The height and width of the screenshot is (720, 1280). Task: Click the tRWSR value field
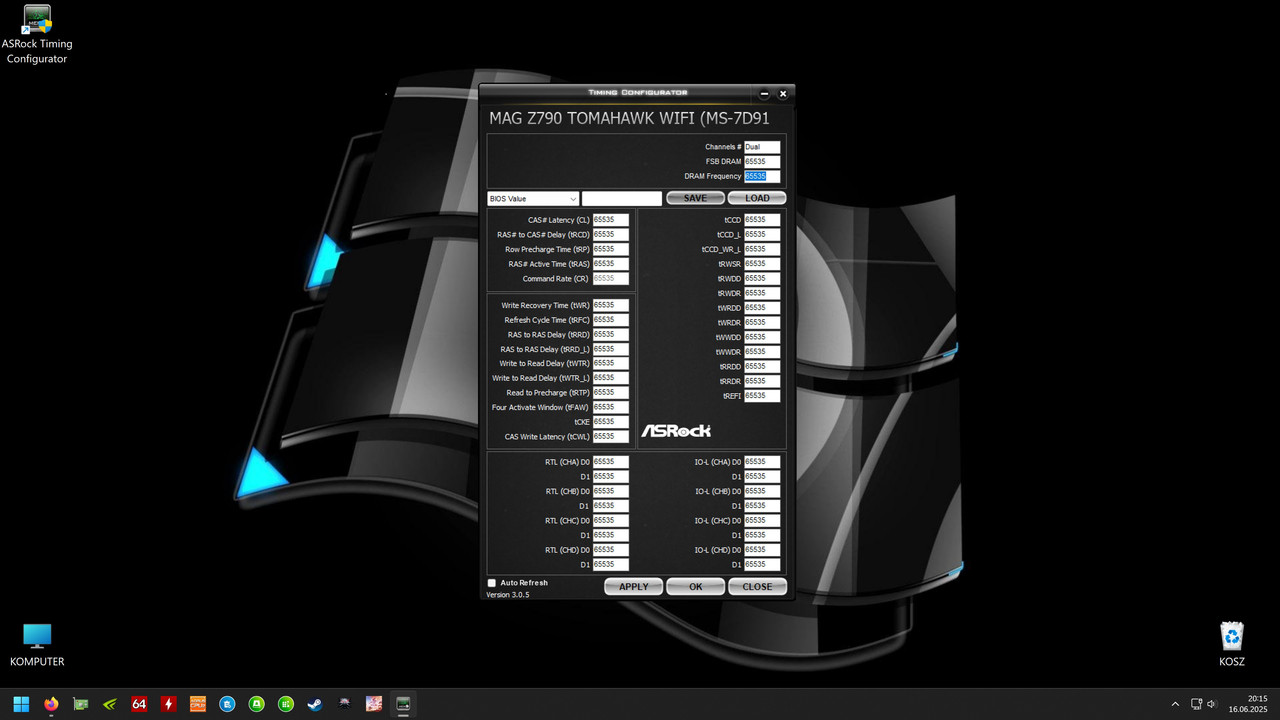pos(762,264)
